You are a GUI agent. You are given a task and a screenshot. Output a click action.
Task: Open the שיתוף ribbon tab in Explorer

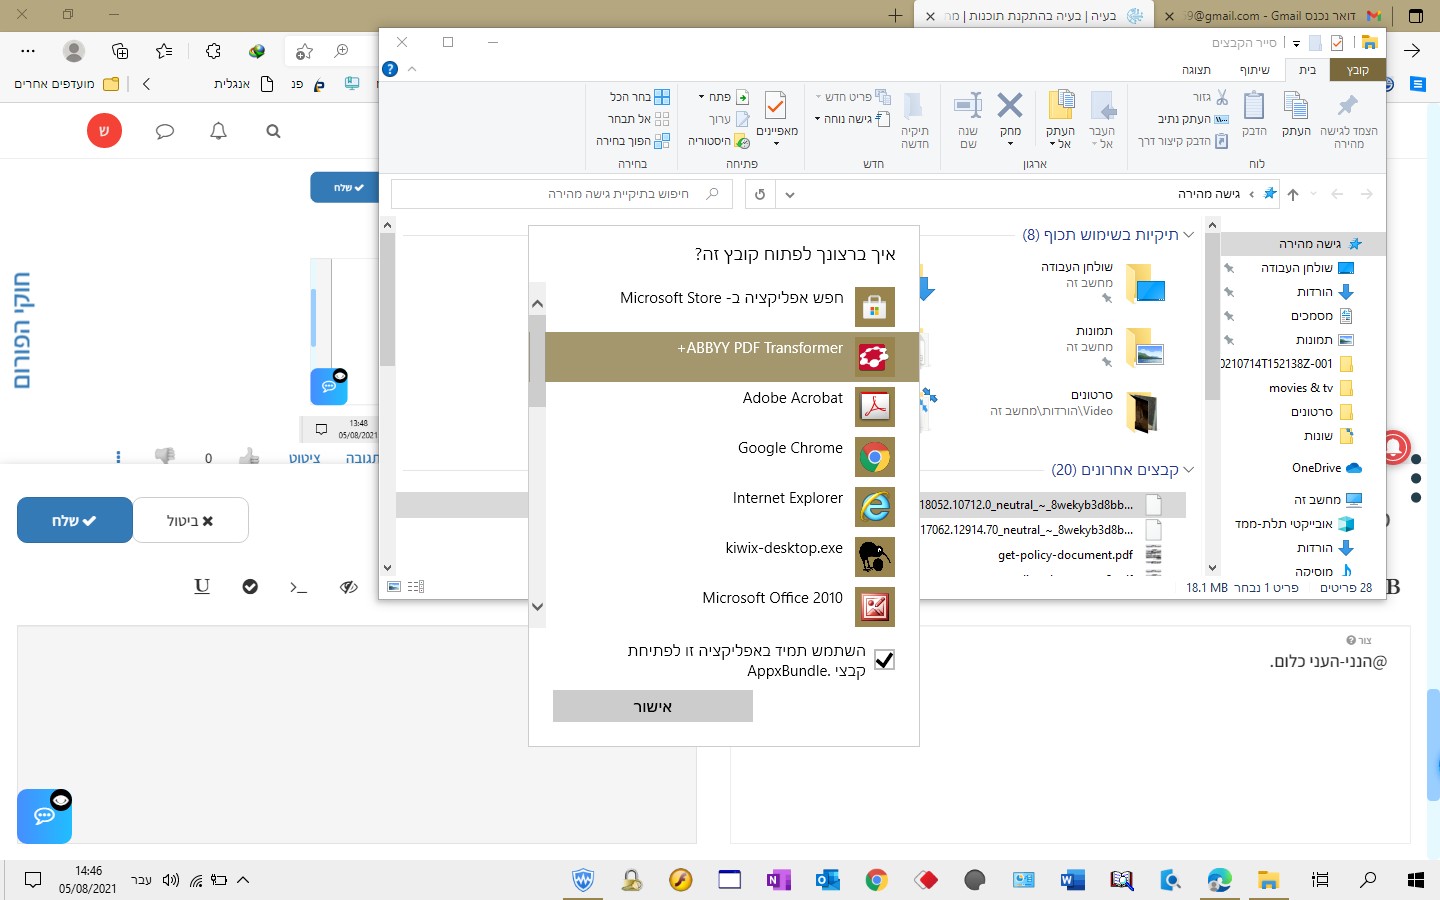click(1254, 70)
